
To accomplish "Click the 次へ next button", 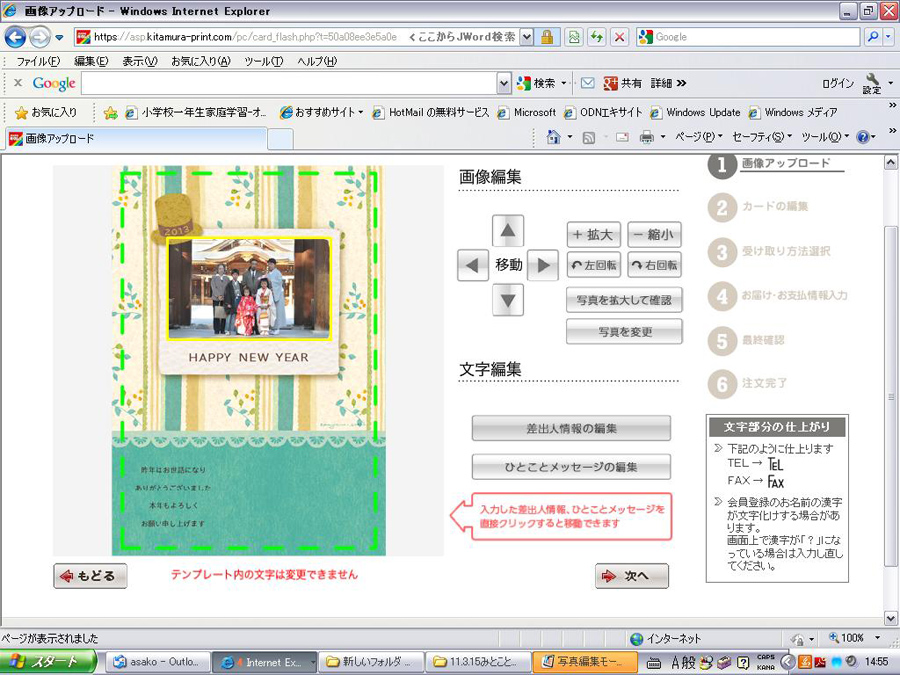I will coord(631,575).
